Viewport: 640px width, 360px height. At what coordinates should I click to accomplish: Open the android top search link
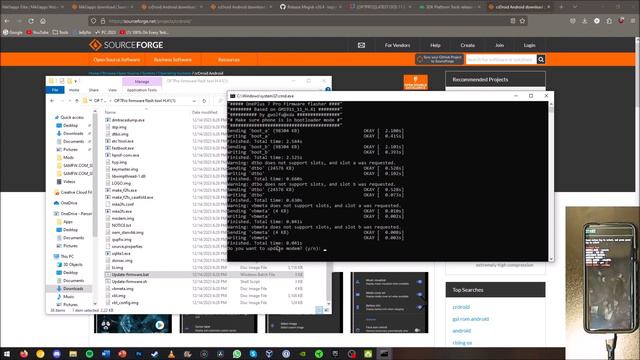(x=462, y=331)
